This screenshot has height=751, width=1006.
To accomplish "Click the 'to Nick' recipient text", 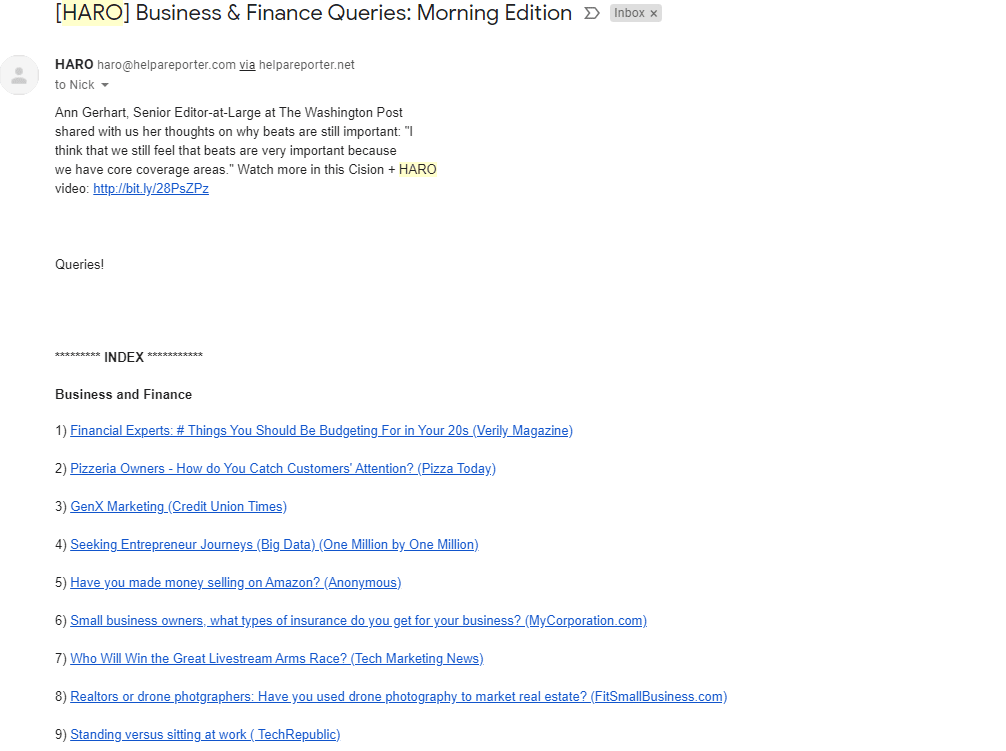I will [74, 85].
